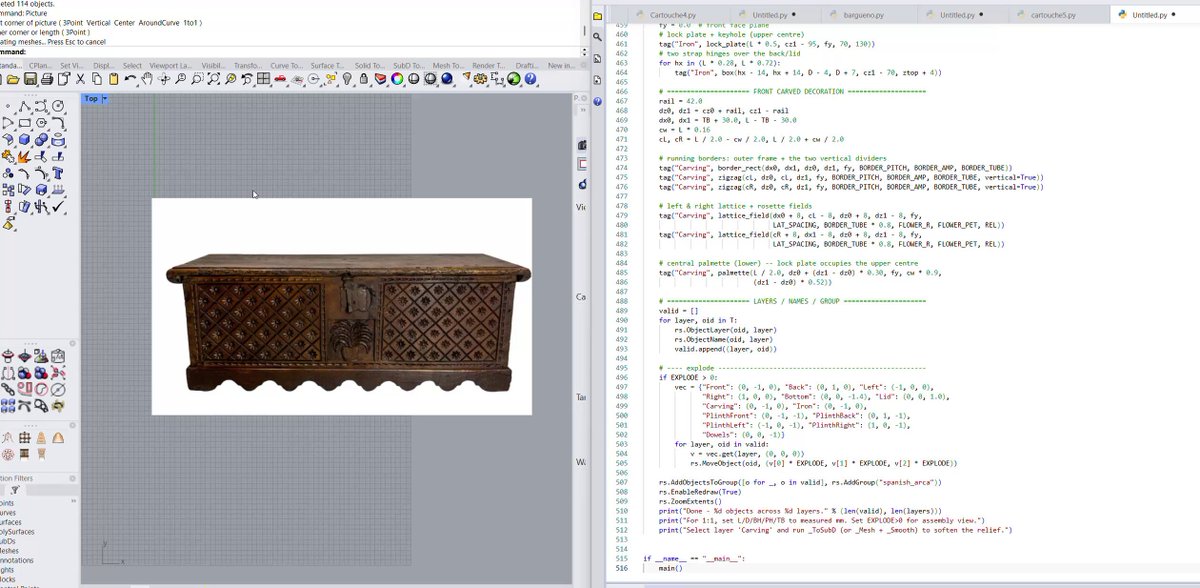Click the rainbow color wheel icon
This screenshot has height=588, width=1200.
tap(397, 79)
